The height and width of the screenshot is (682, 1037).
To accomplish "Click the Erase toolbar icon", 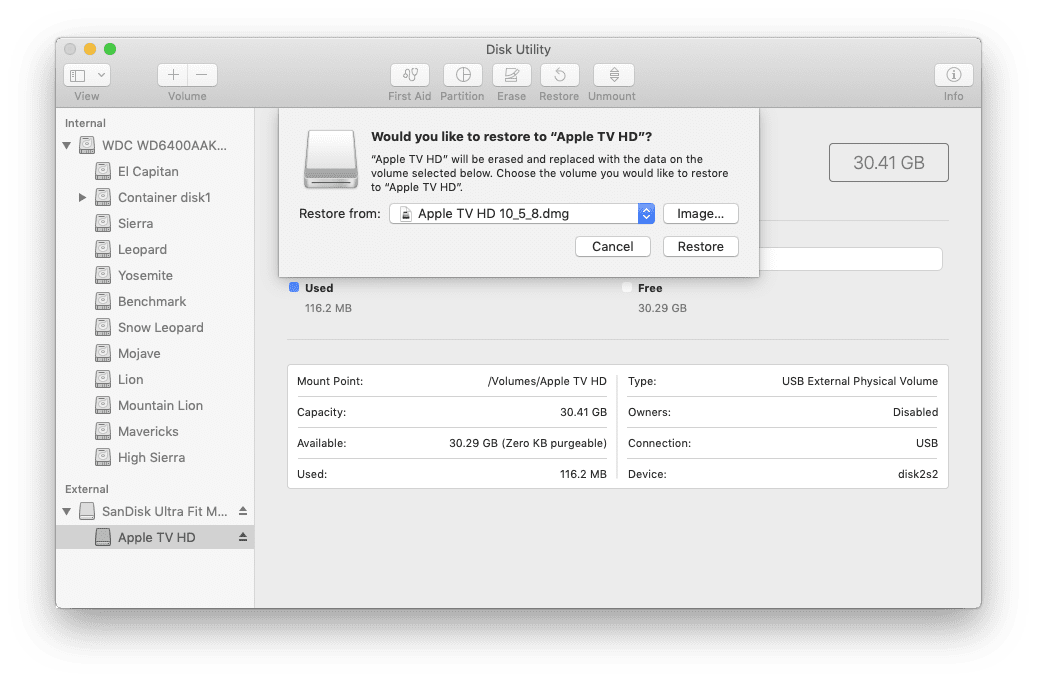I will (x=511, y=75).
